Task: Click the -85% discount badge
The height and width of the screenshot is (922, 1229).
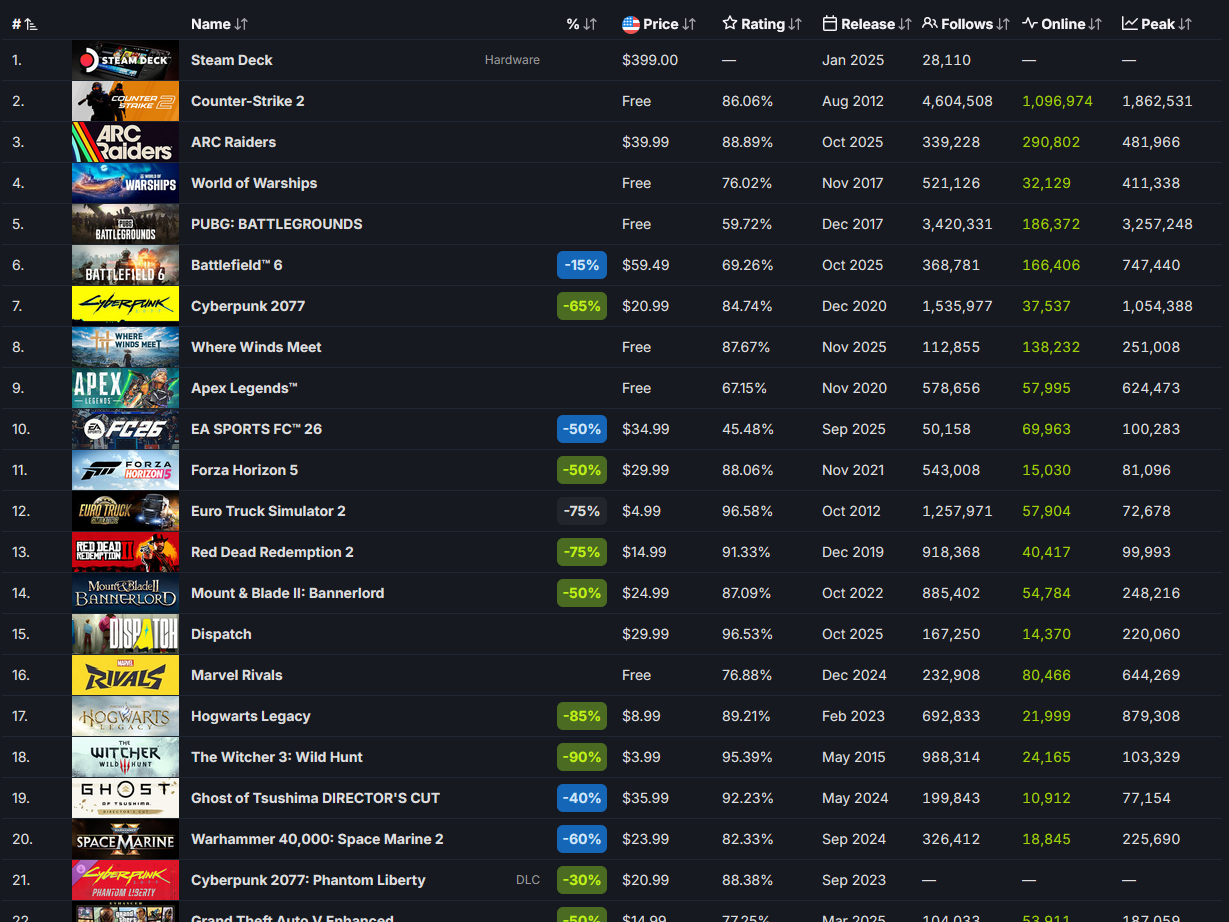Action: [x=582, y=716]
